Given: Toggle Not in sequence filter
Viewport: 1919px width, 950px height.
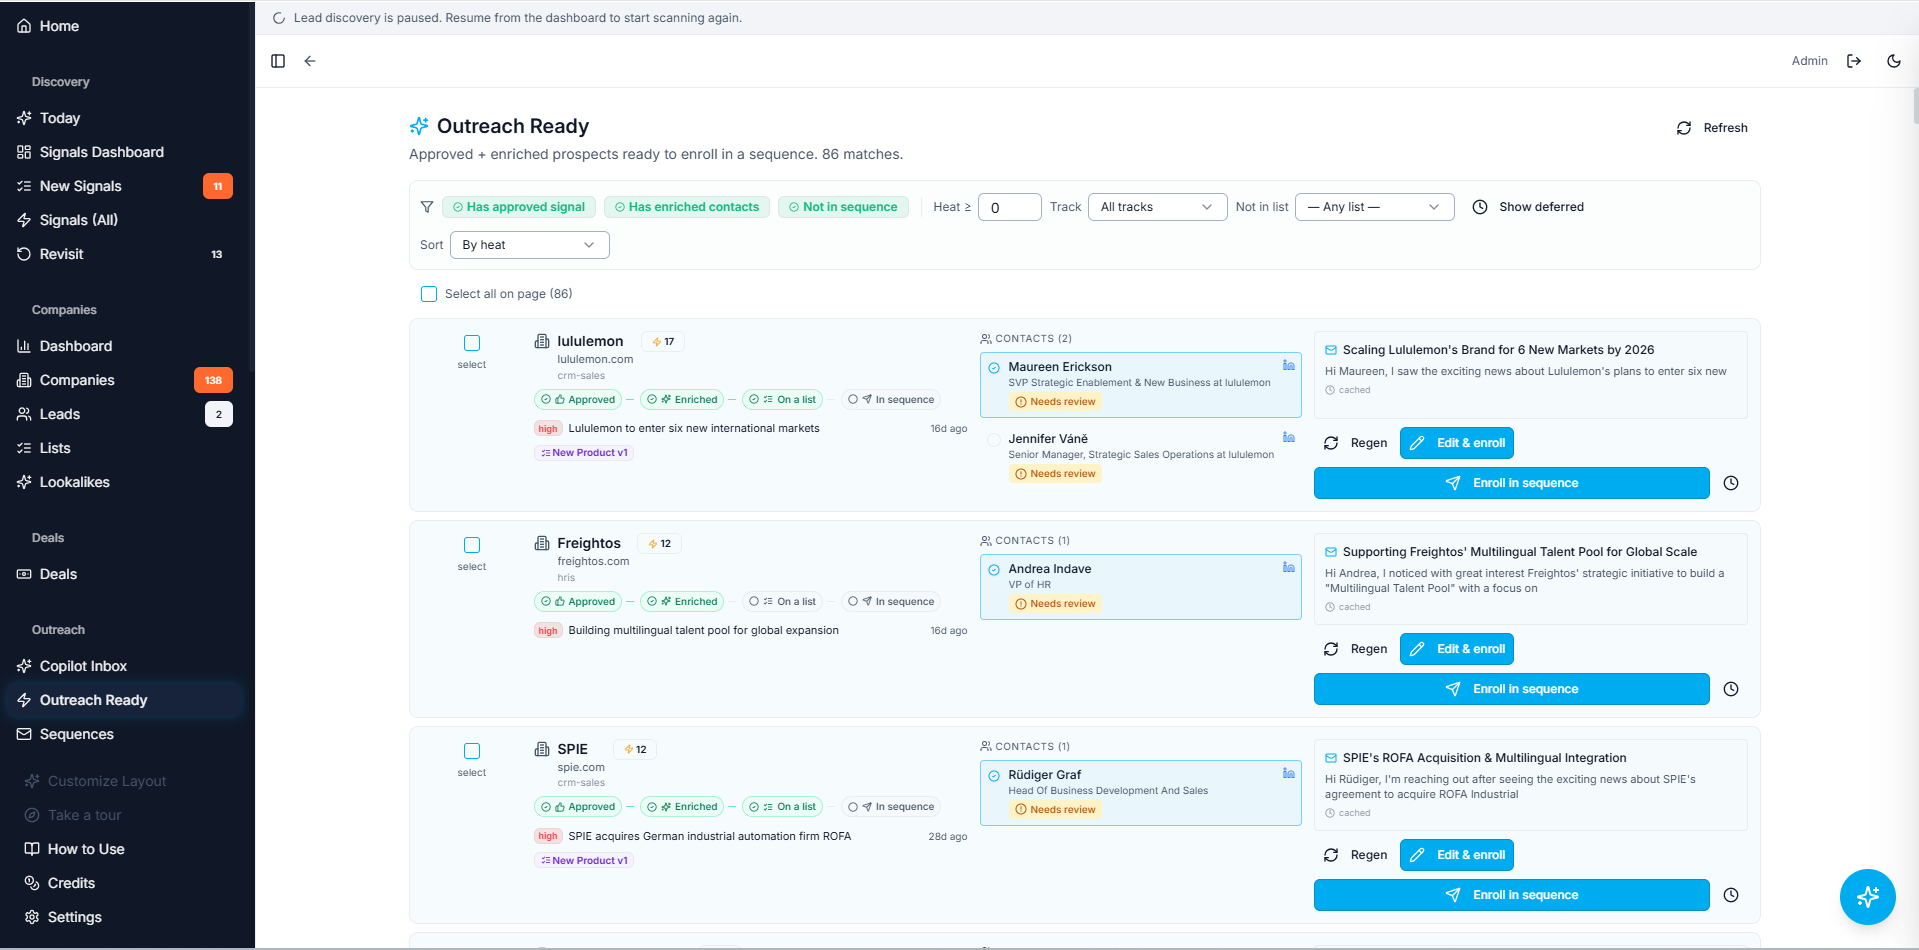Looking at the screenshot, I should [x=843, y=207].
